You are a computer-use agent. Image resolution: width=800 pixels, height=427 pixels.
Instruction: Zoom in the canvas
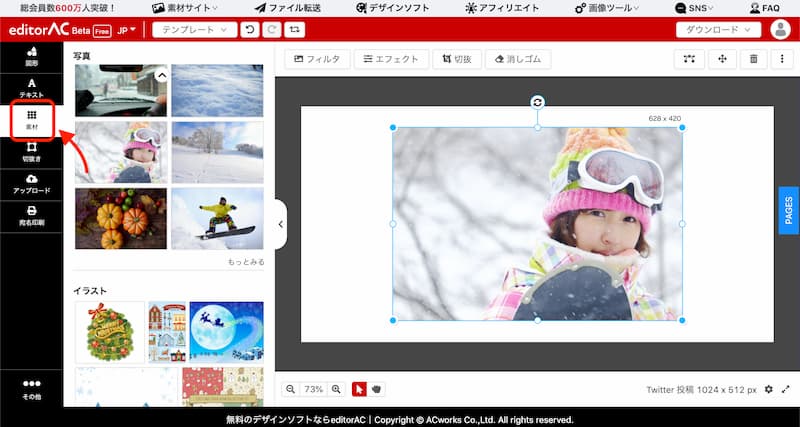[336, 389]
